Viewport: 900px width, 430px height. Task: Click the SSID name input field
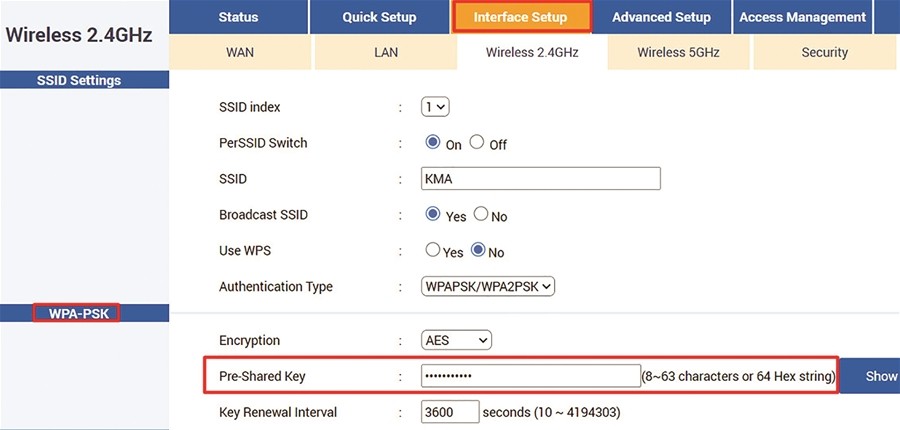(x=541, y=179)
